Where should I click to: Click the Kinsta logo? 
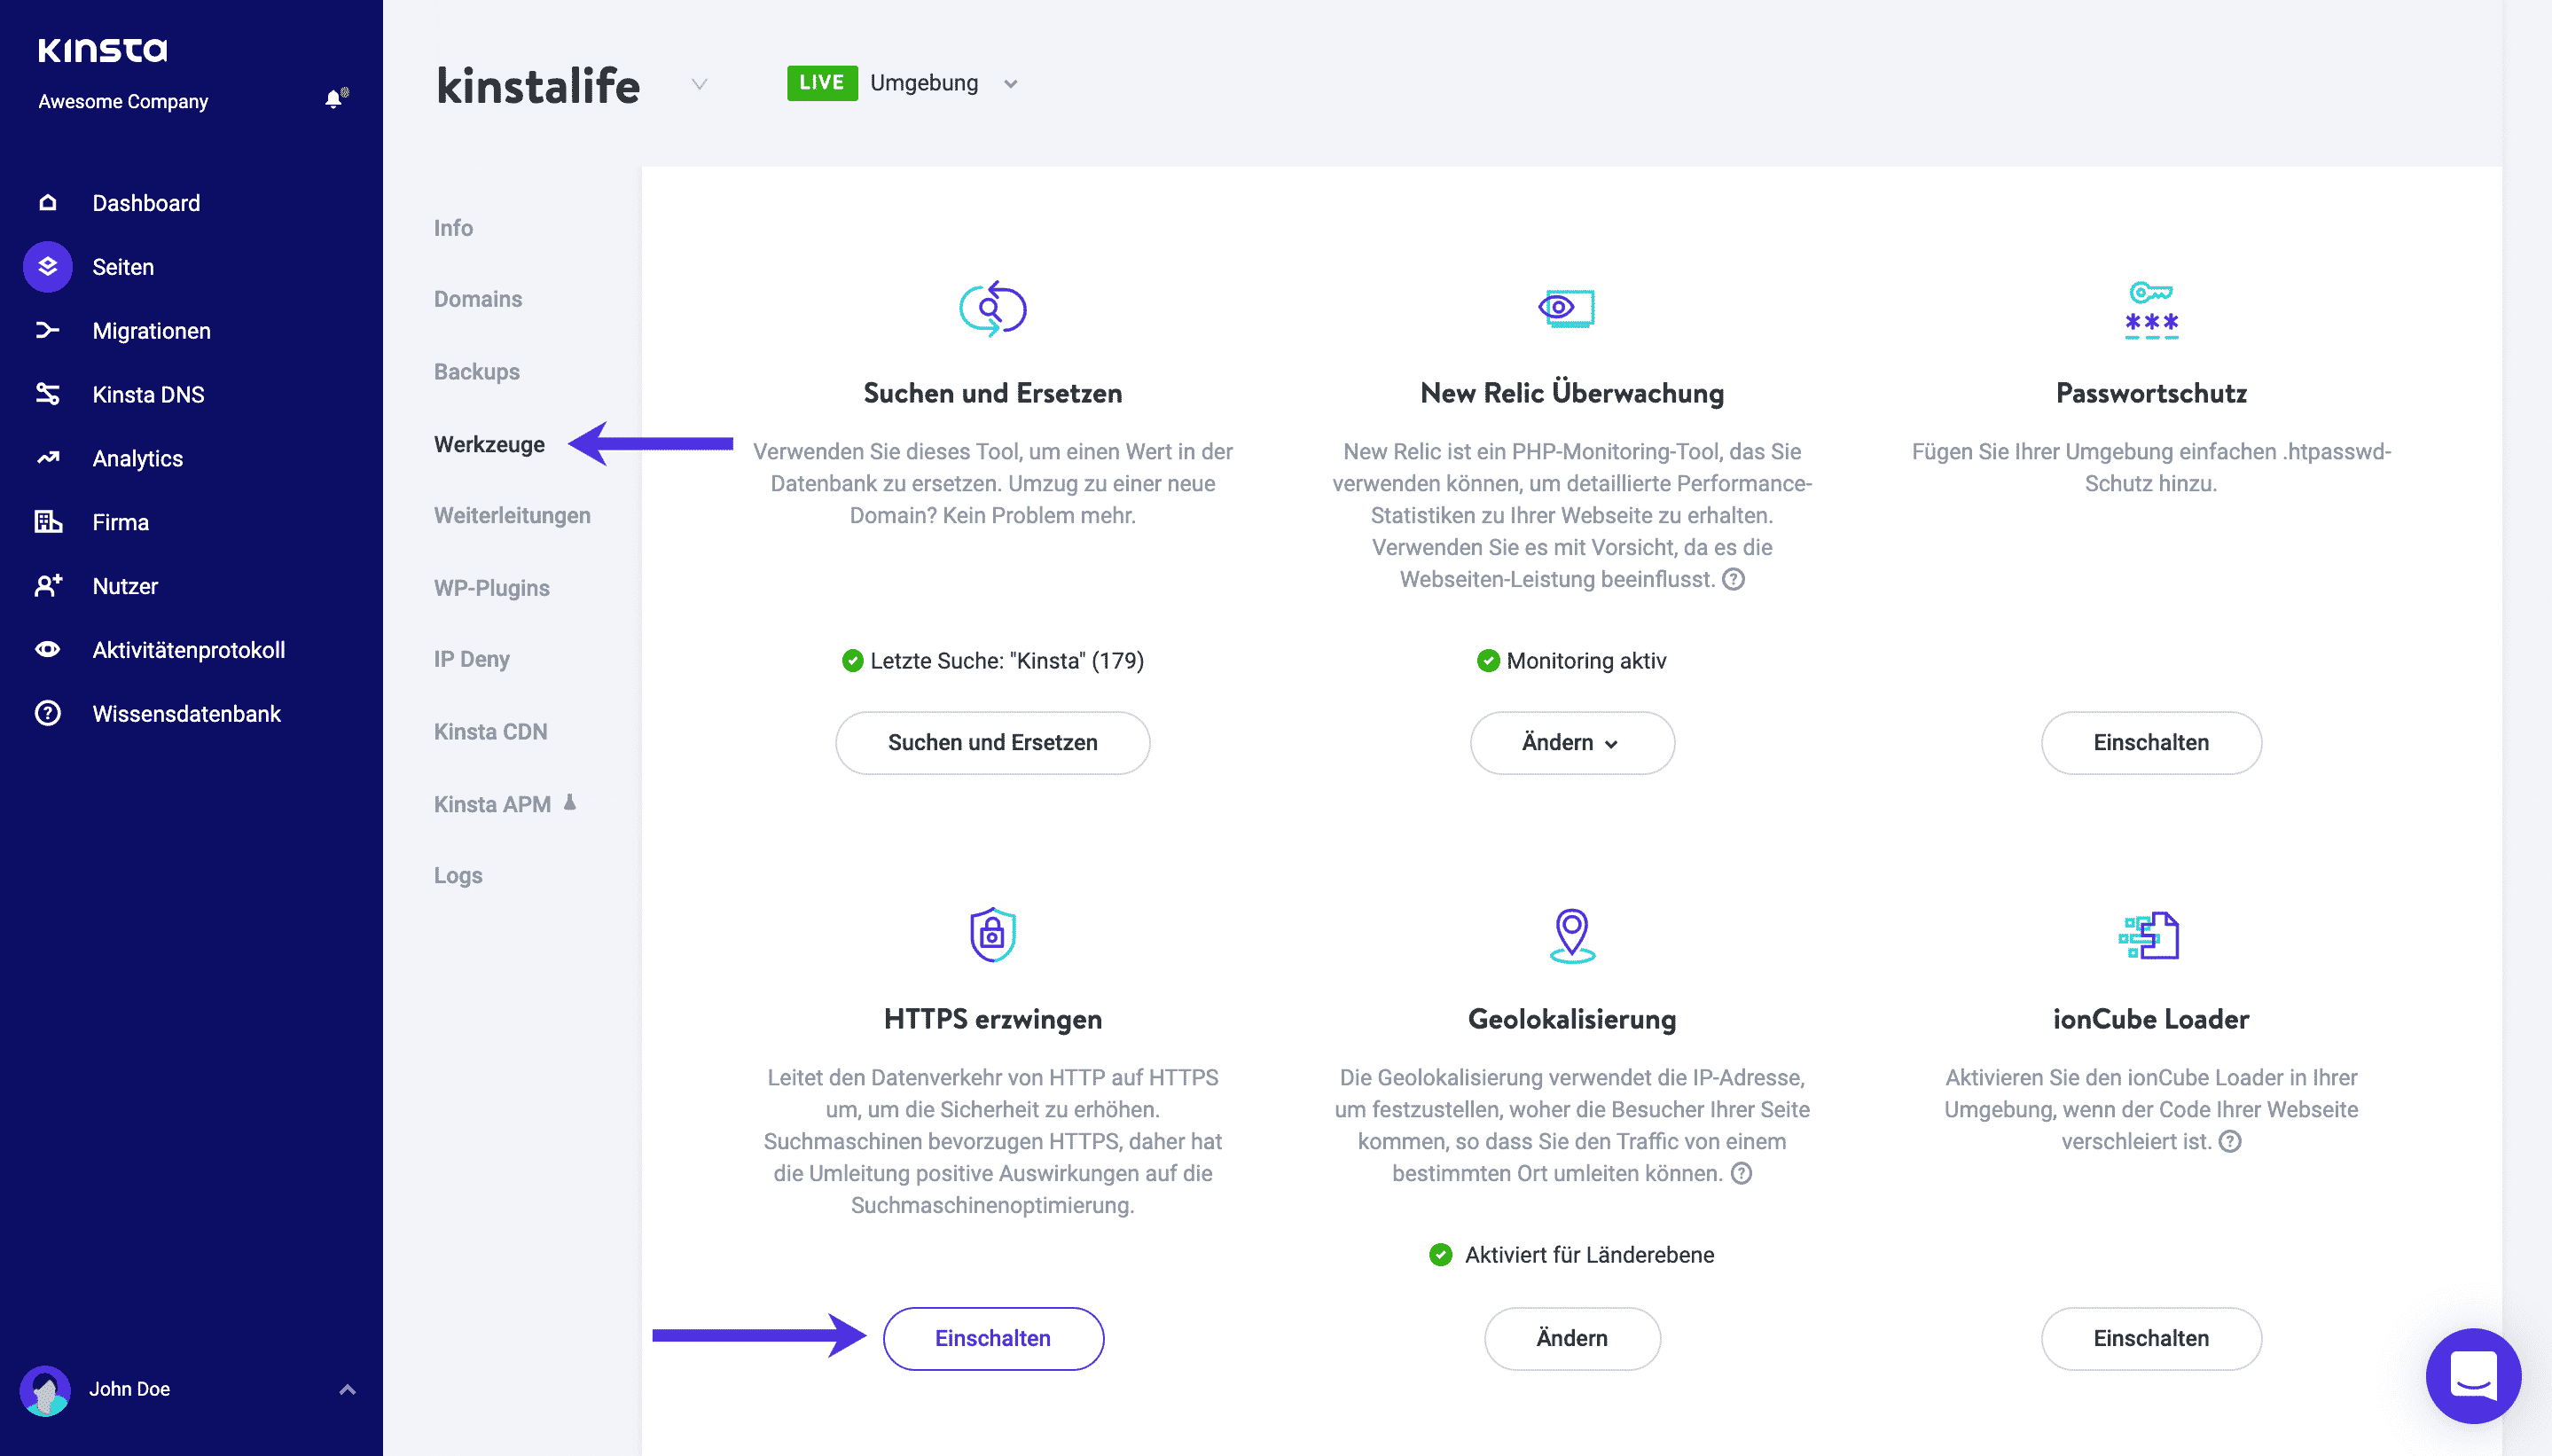pyautogui.click(x=103, y=50)
